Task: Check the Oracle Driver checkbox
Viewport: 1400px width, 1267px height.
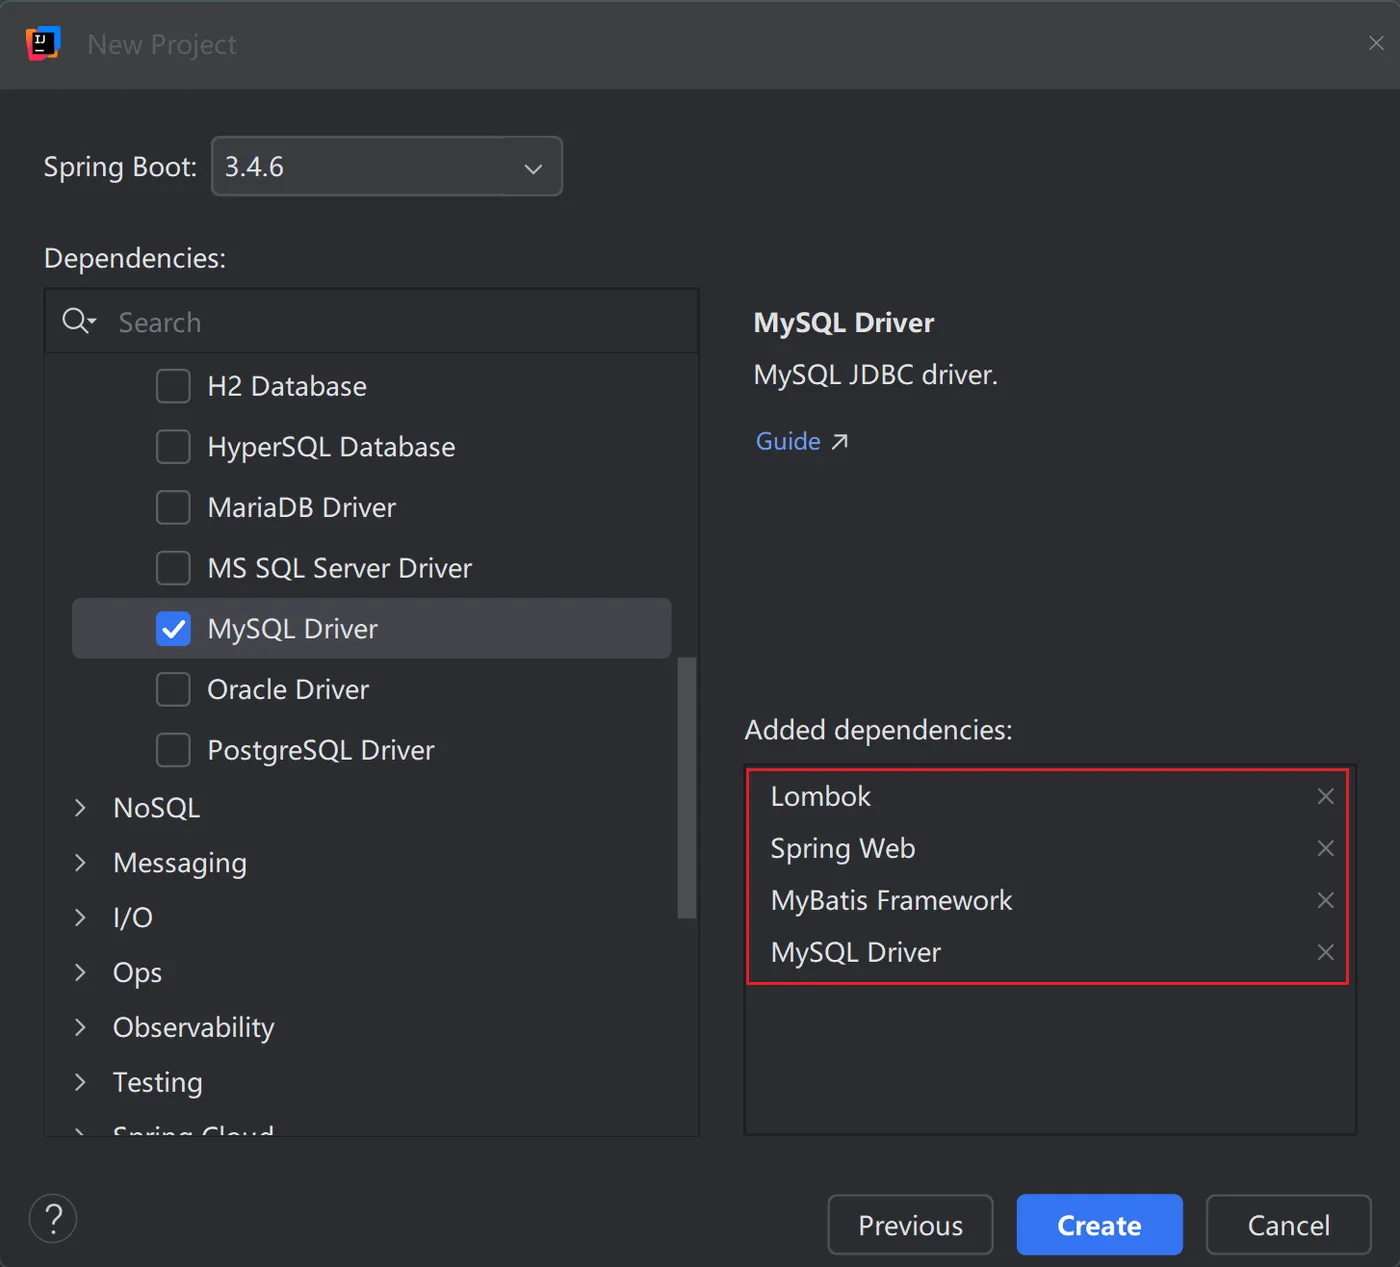Action: (173, 689)
